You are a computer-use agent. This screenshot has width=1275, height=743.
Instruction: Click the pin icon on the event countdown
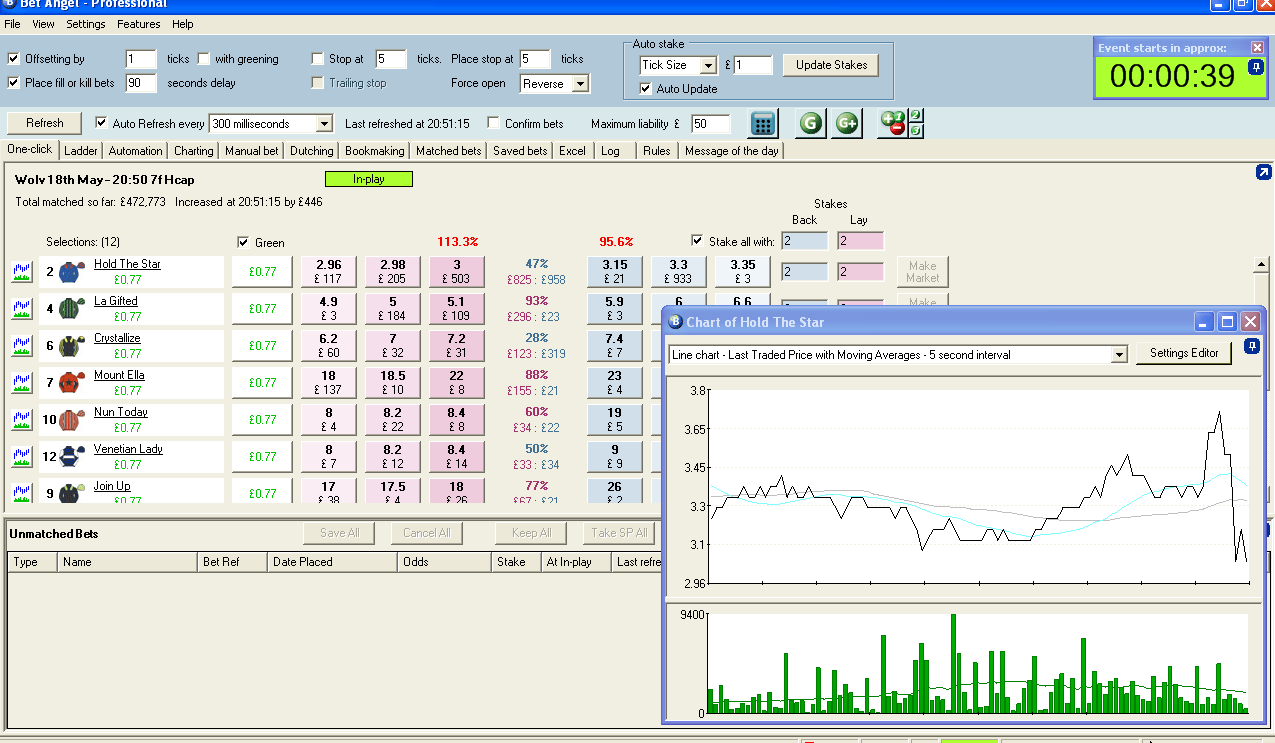pos(1256,67)
